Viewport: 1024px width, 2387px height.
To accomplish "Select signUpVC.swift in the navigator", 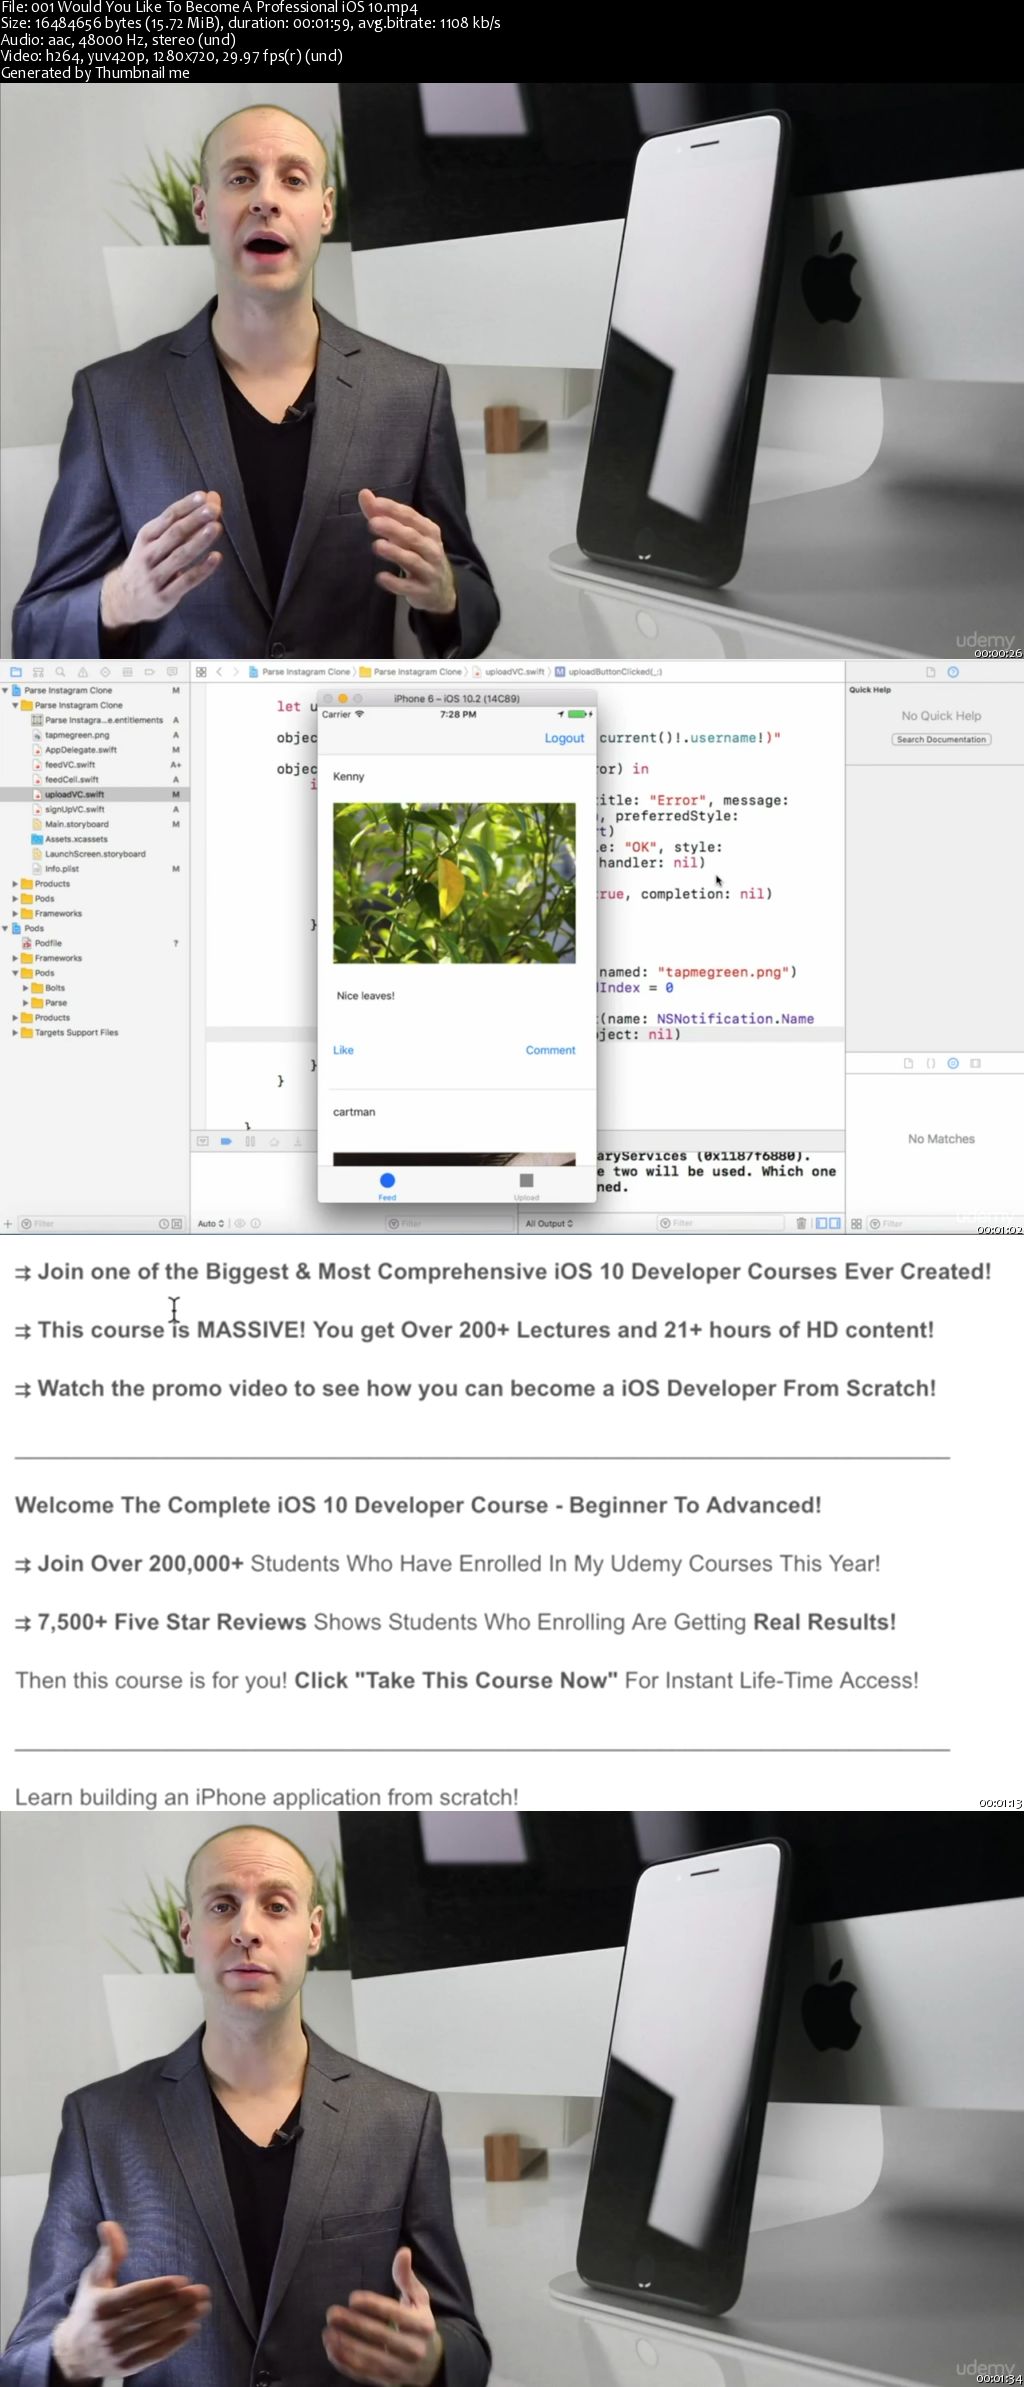I will (x=95, y=809).
